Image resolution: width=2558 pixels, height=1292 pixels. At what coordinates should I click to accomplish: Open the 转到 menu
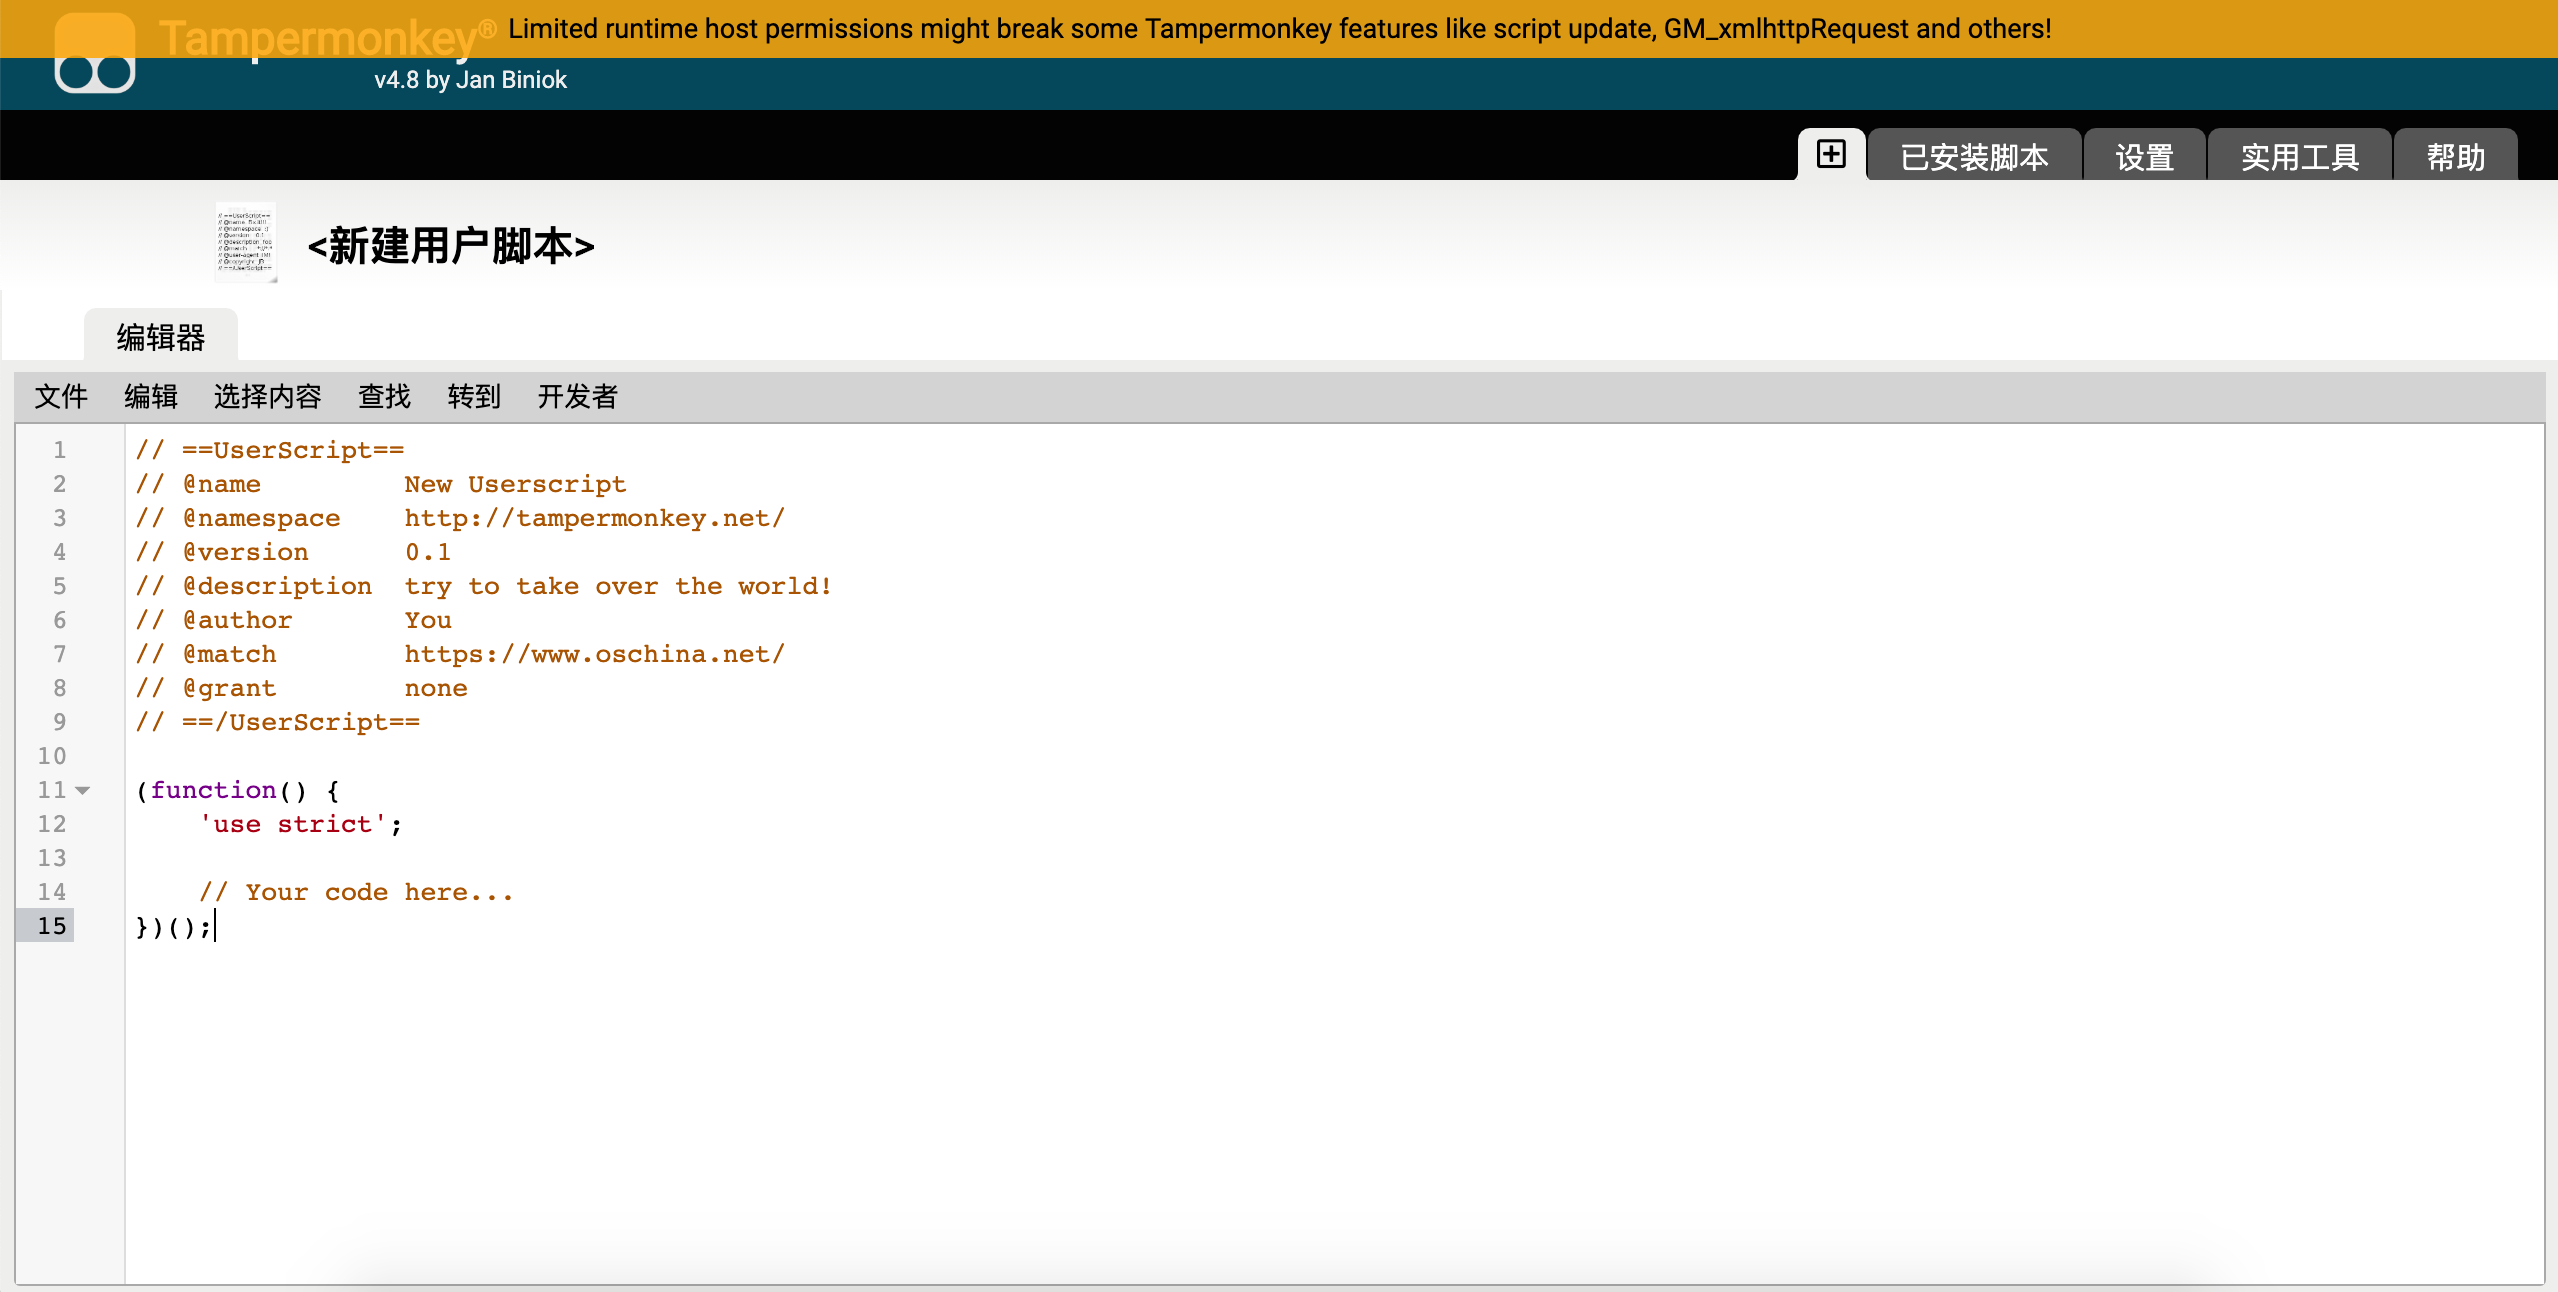(474, 397)
